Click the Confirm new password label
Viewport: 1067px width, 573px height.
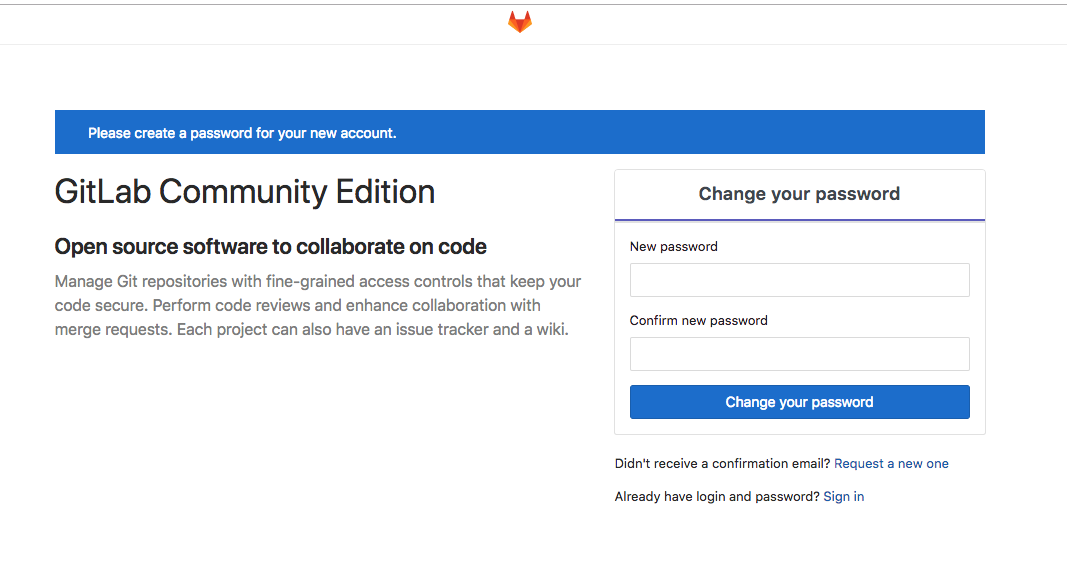pyautogui.click(x=698, y=321)
